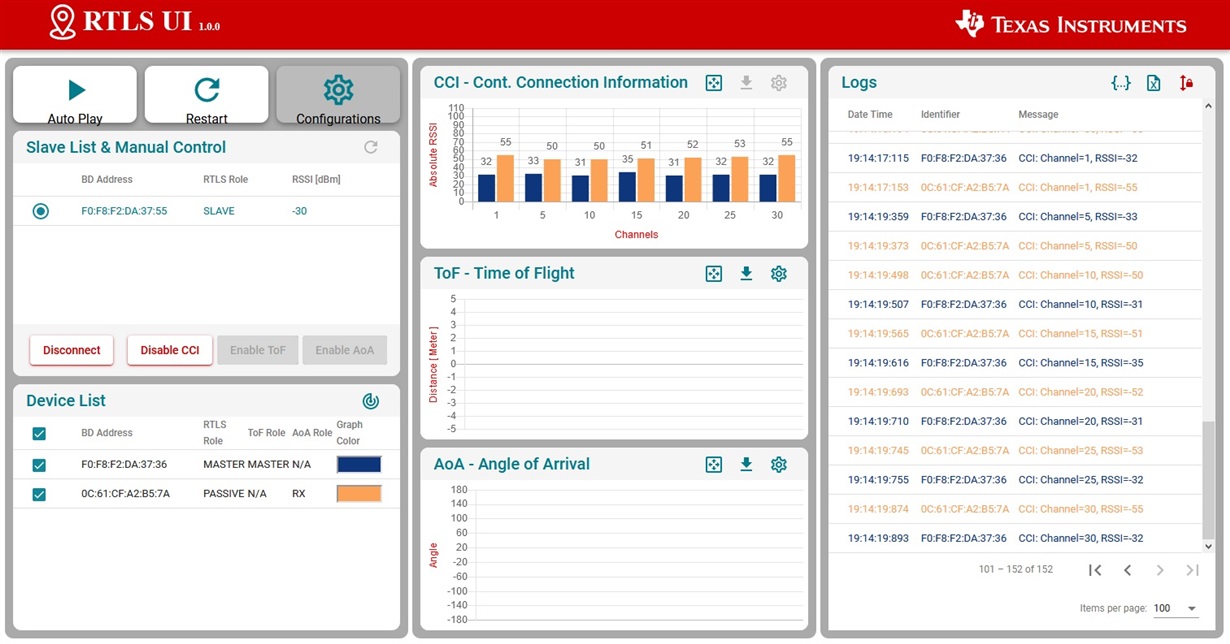Click the blue bar for channel 15
This screenshot has height=644, width=1230.
(627, 187)
